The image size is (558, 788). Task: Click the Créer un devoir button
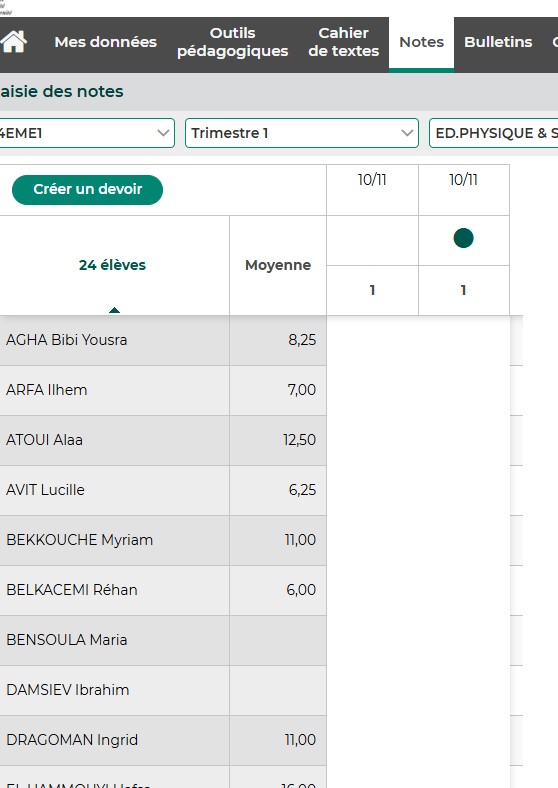(87, 189)
